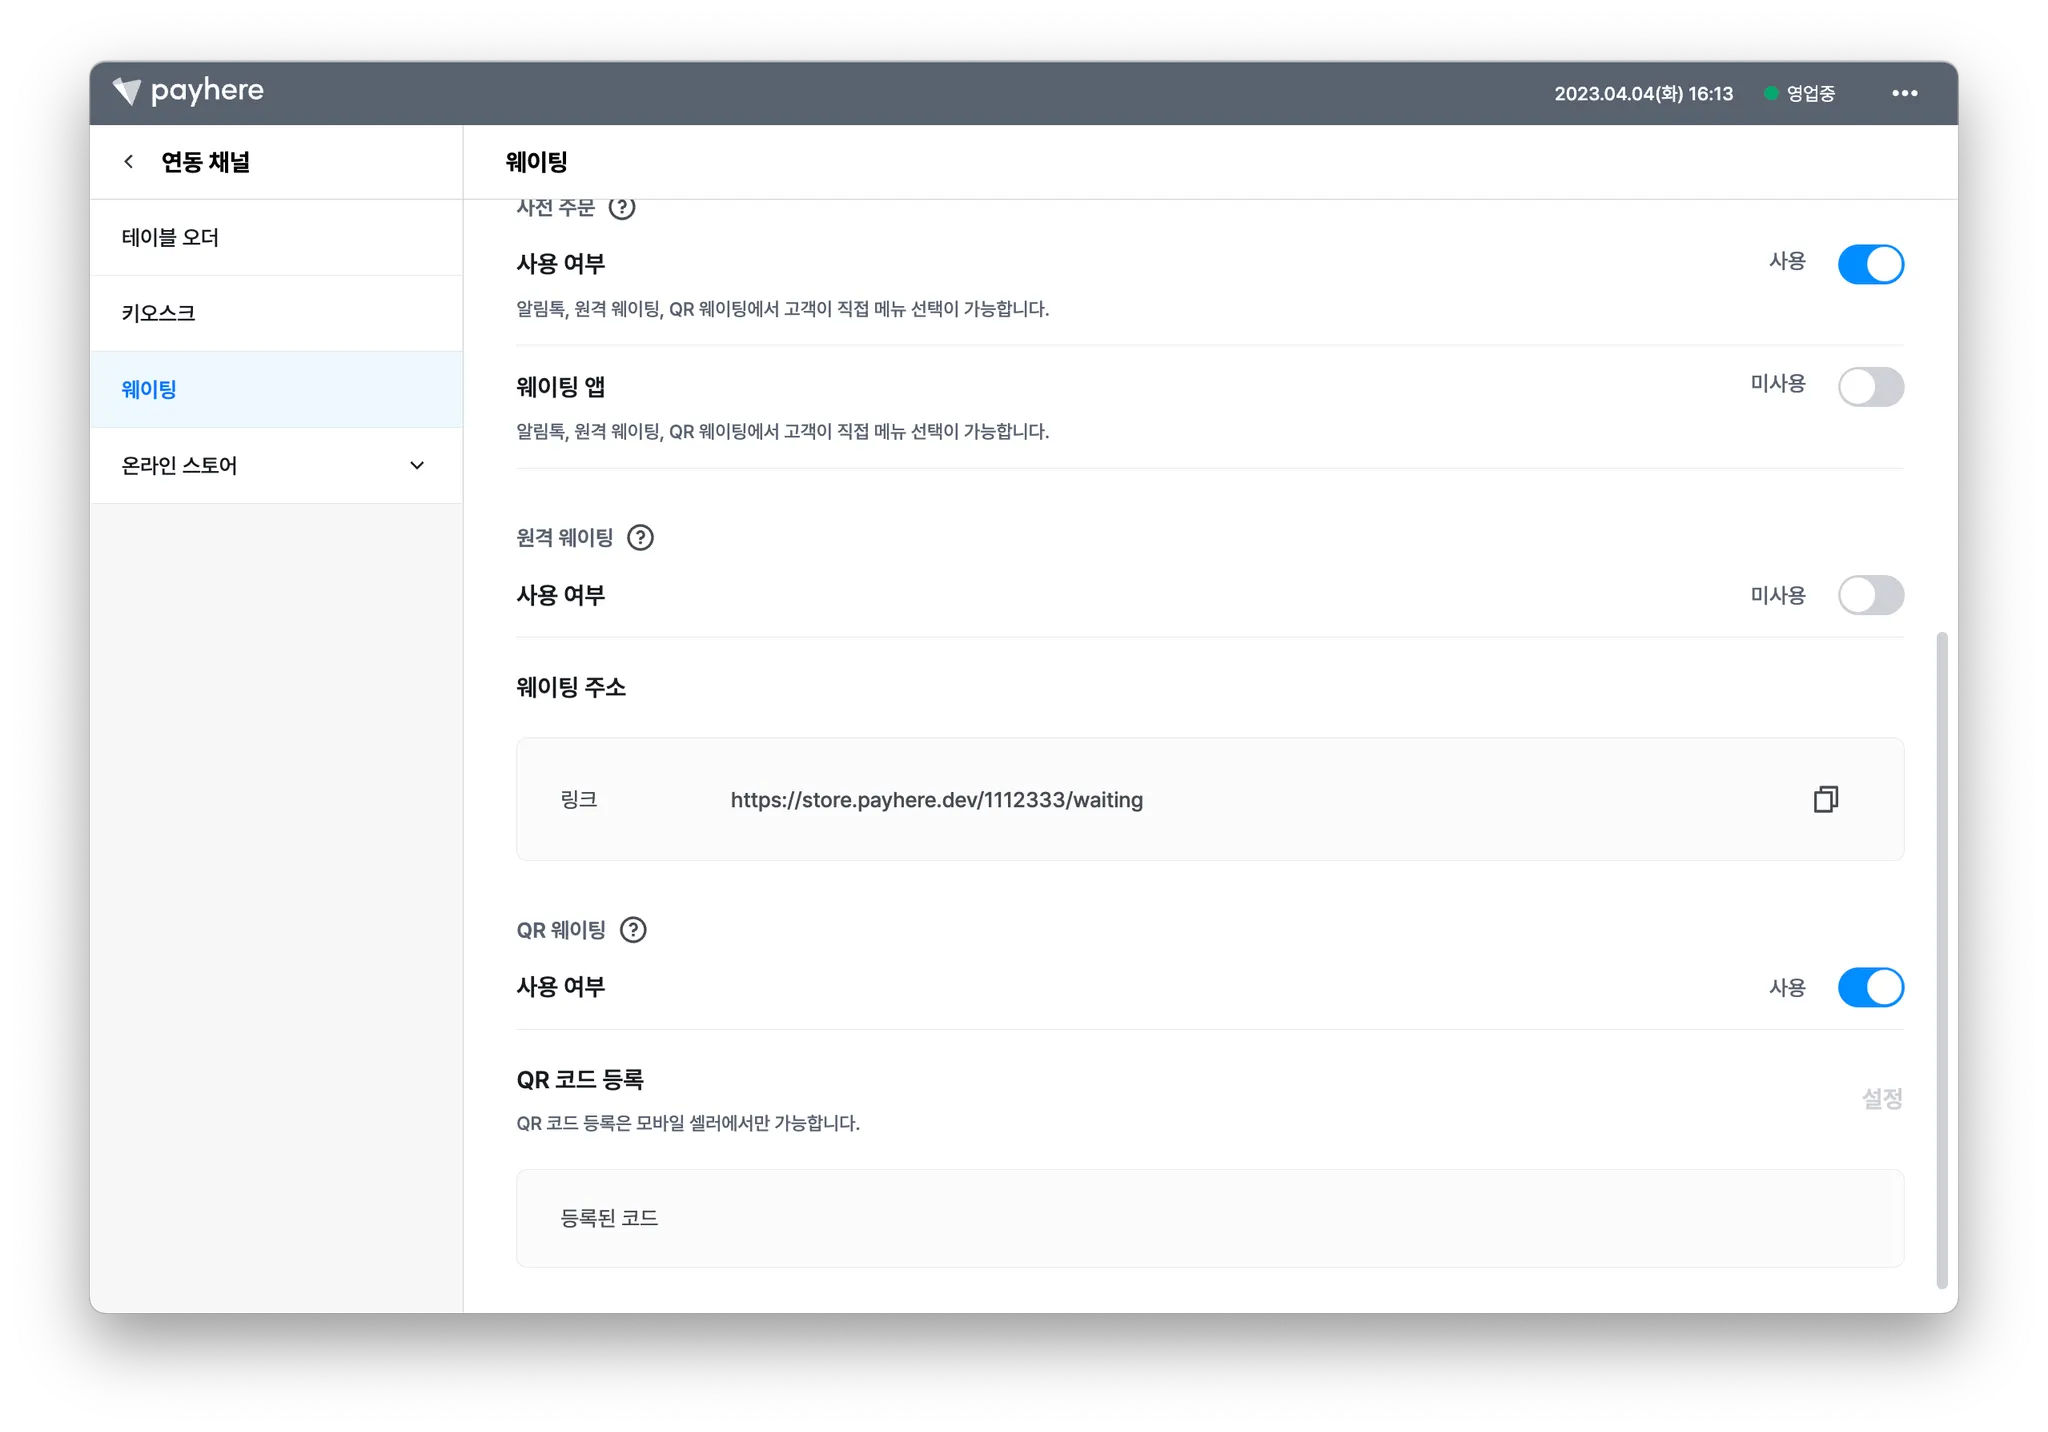
Task: Go back using the left chevron arrow
Action: point(129,162)
